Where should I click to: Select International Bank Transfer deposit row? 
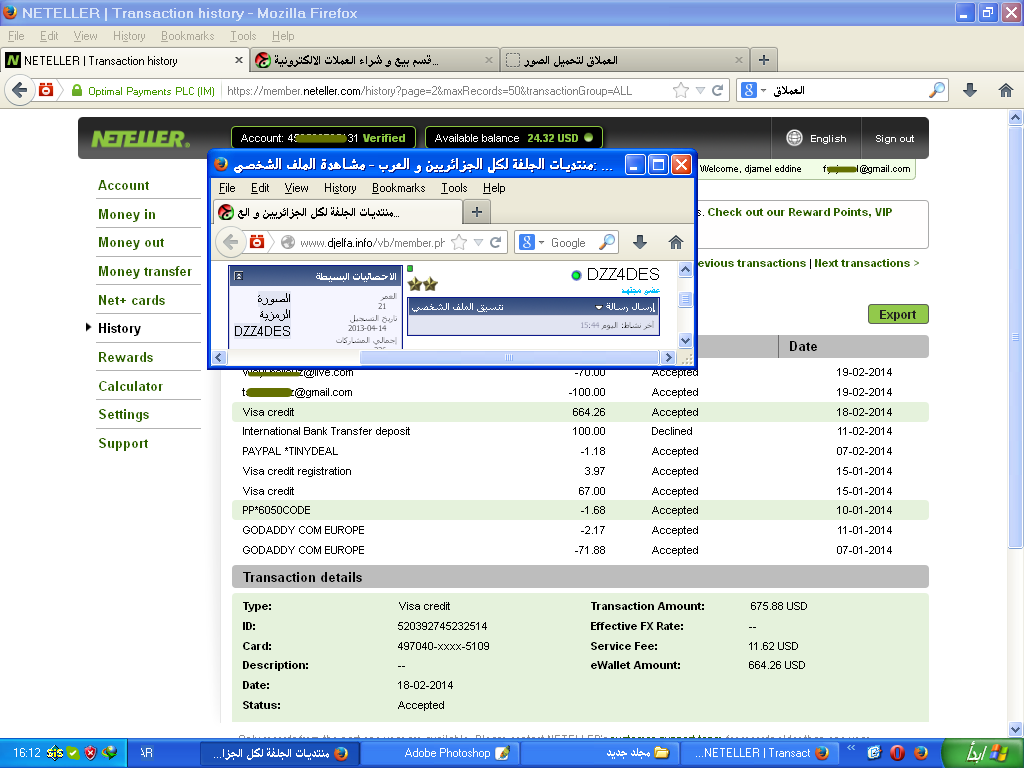[580, 431]
